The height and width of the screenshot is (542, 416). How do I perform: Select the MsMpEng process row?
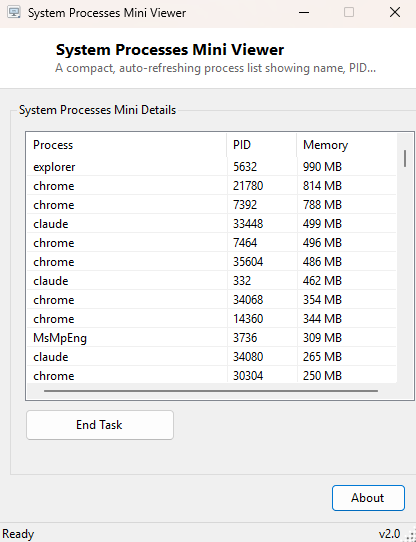tap(212, 338)
